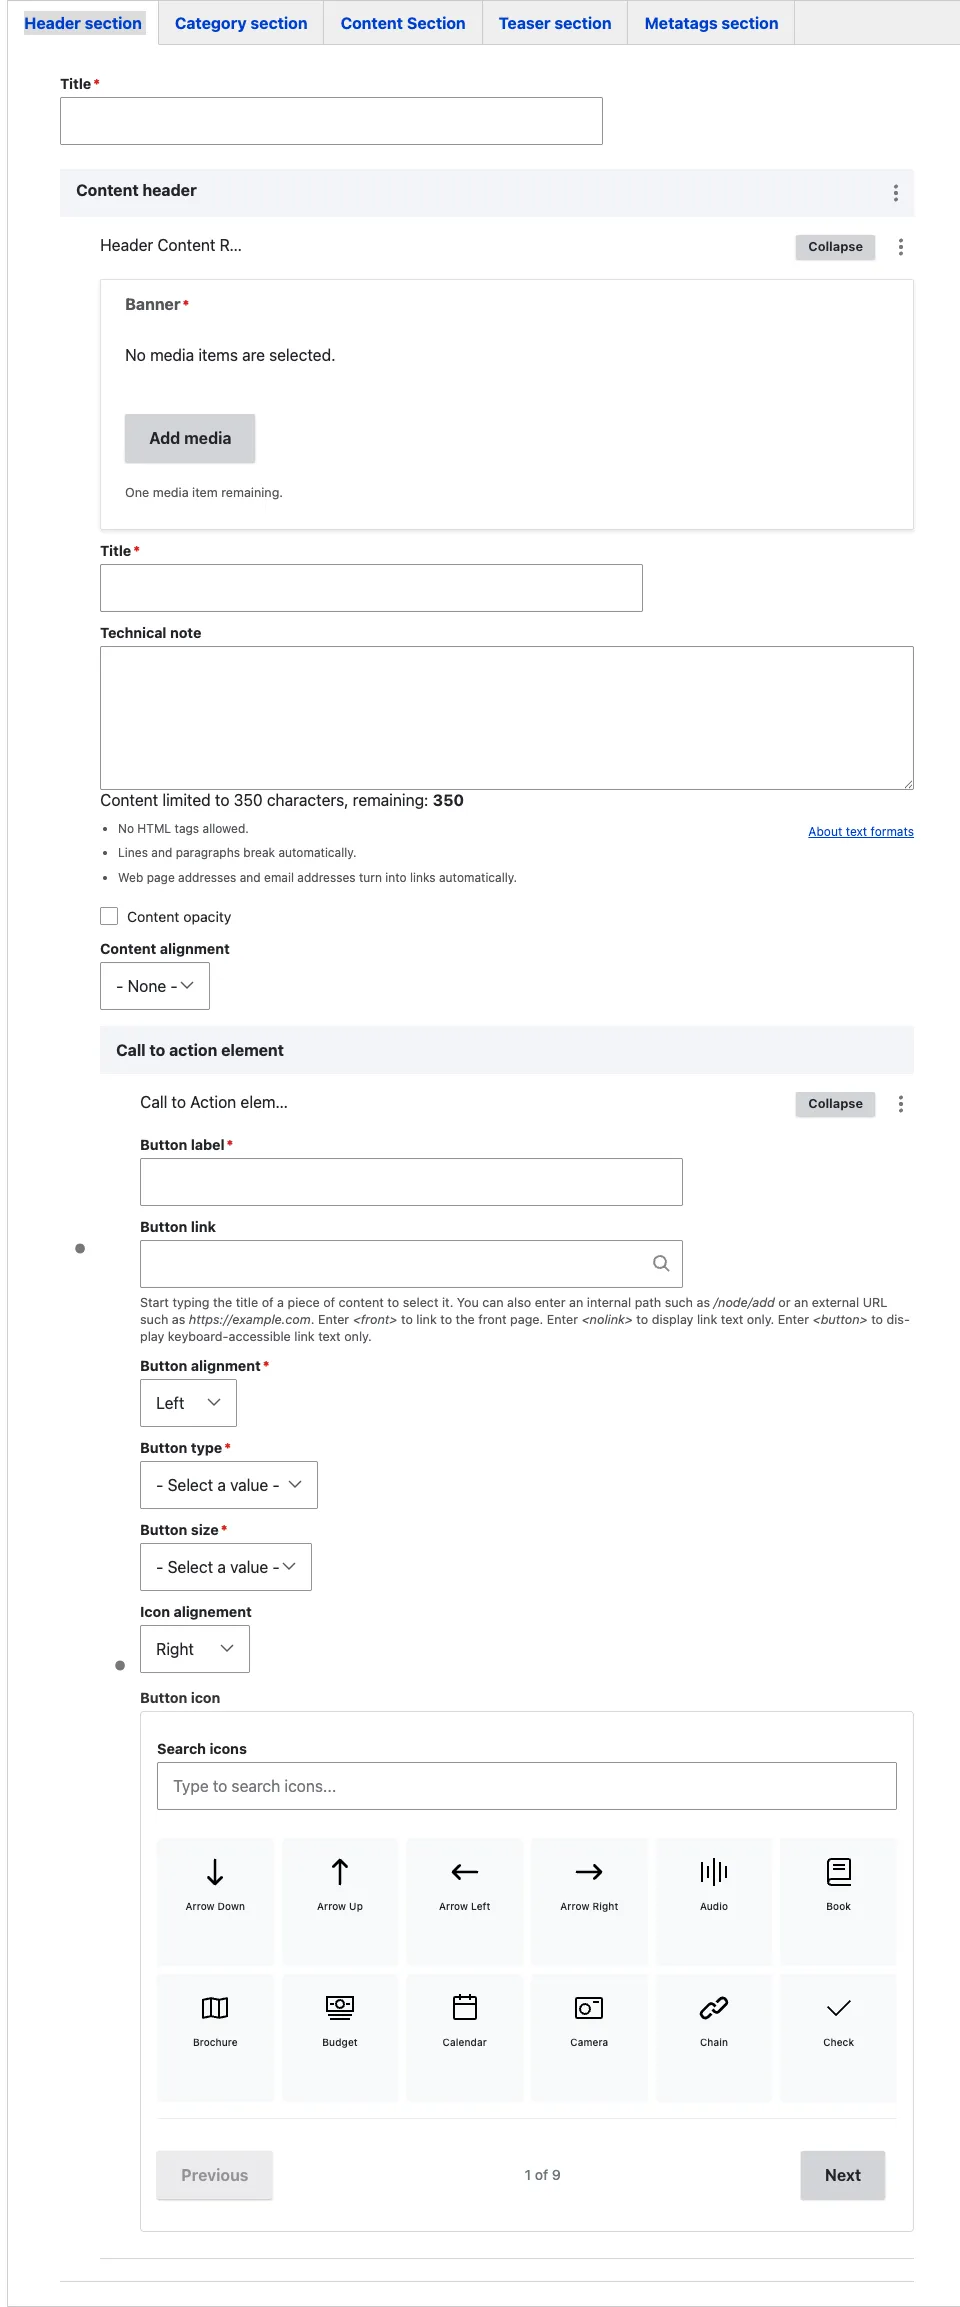This screenshot has height=2307, width=960.
Task: Choose the Brochure icon
Action: pos(215,2037)
